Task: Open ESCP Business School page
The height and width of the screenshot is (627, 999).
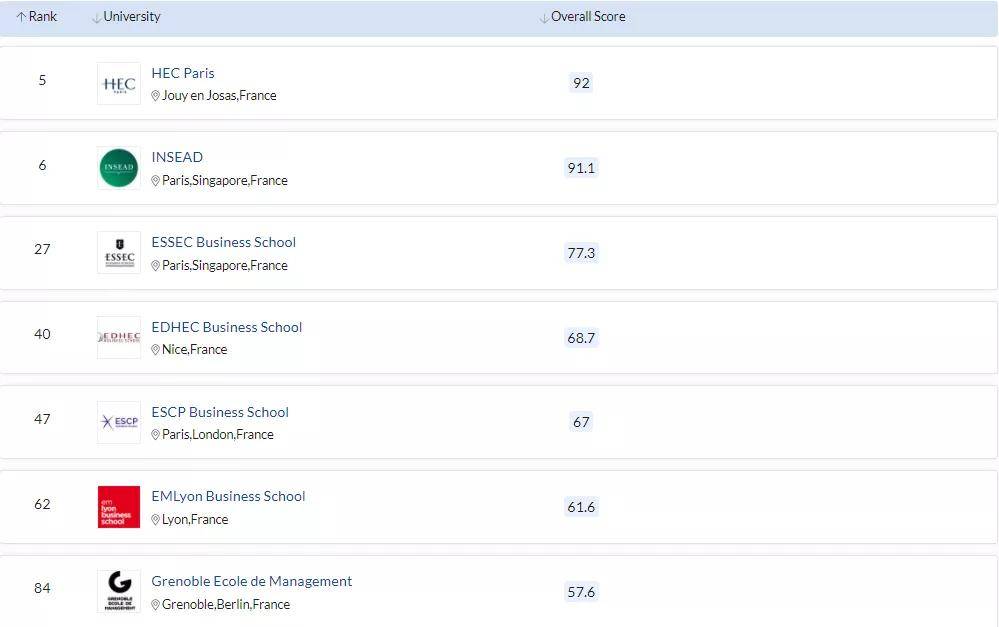Action: coord(220,412)
